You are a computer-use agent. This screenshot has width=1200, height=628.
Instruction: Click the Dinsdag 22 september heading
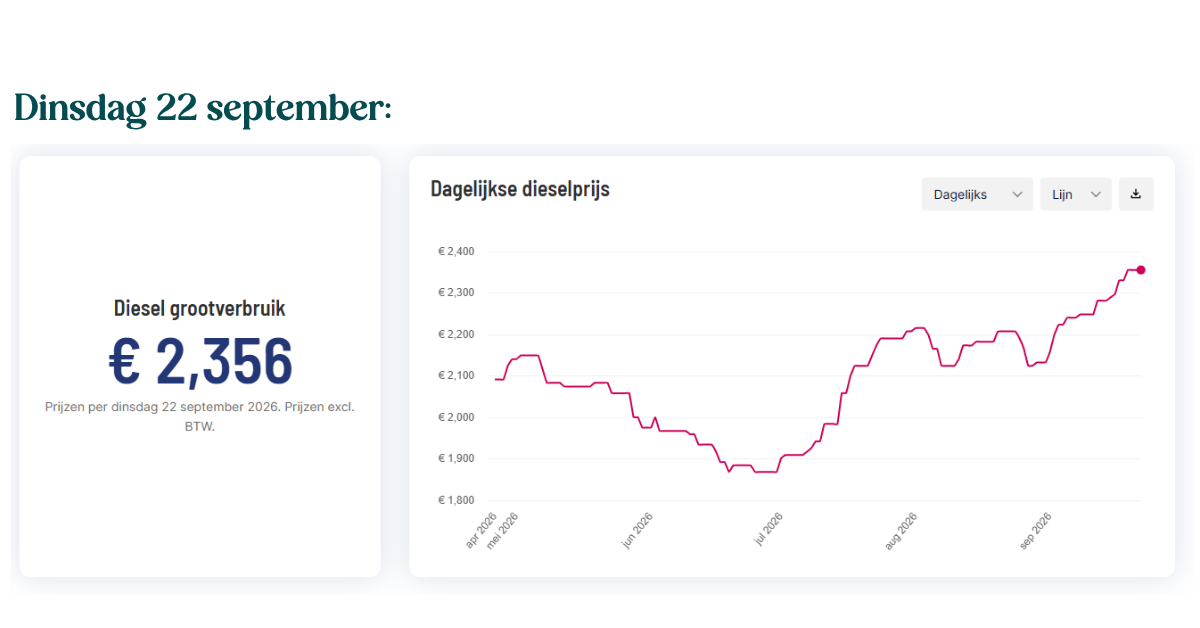(x=202, y=108)
